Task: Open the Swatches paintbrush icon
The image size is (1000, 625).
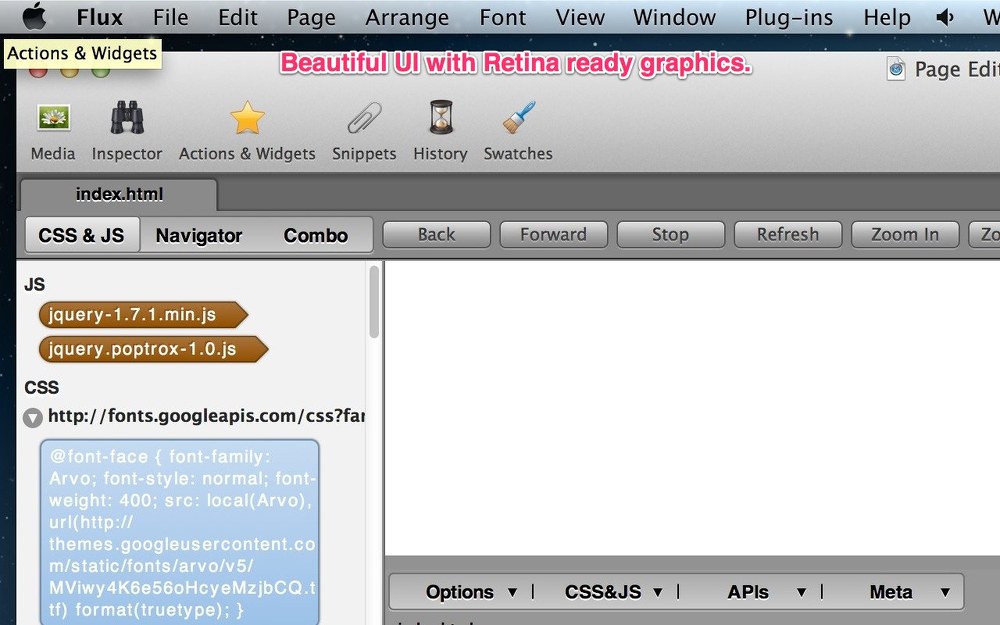Action: tap(518, 117)
